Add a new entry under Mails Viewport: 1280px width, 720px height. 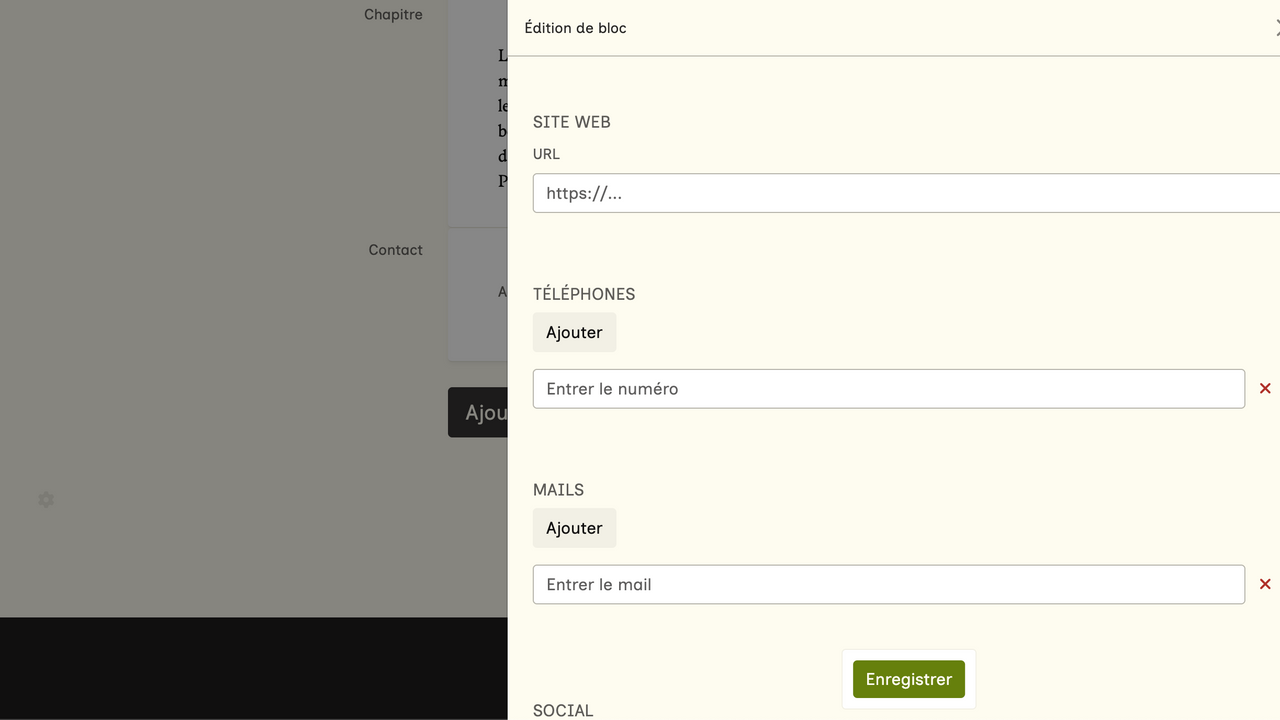[x=574, y=529]
